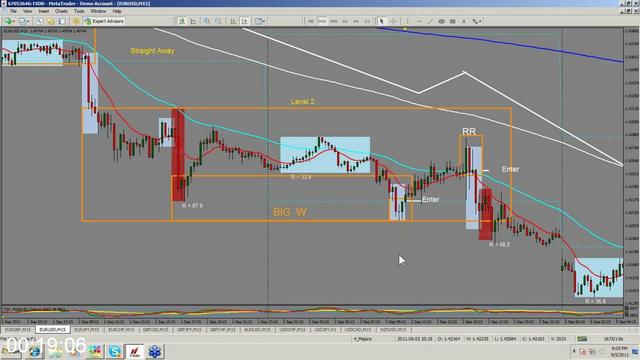
Task: Switch to the USDJPY,H1 chart tab
Action: (x=325, y=329)
